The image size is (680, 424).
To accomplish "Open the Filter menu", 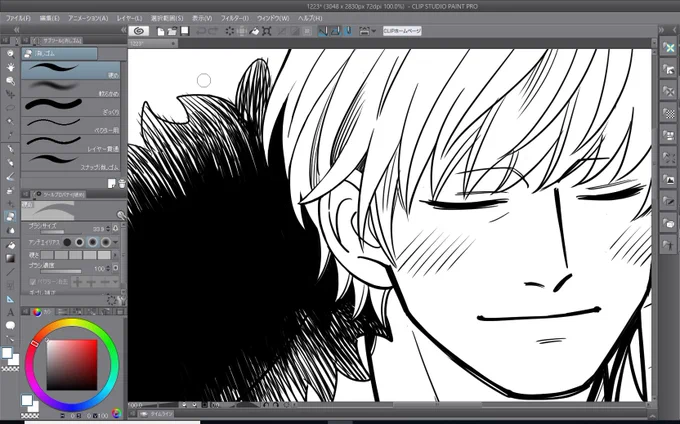I will coord(235,18).
